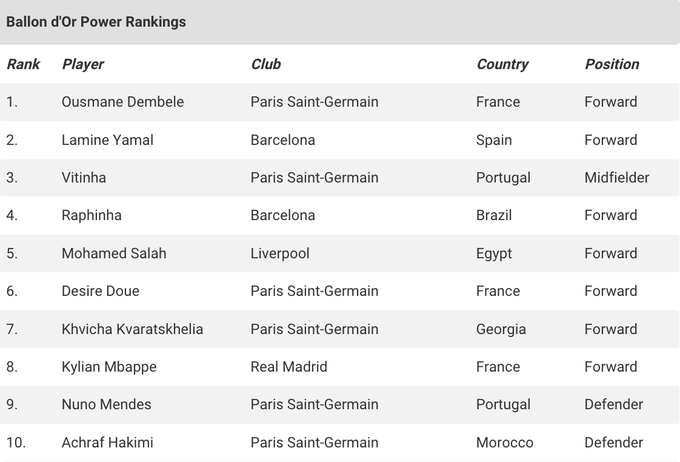Image resolution: width=680 pixels, height=462 pixels.
Task: Click Mohamed Salah in the table
Action: pyautogui.click(x=114, y=253)
